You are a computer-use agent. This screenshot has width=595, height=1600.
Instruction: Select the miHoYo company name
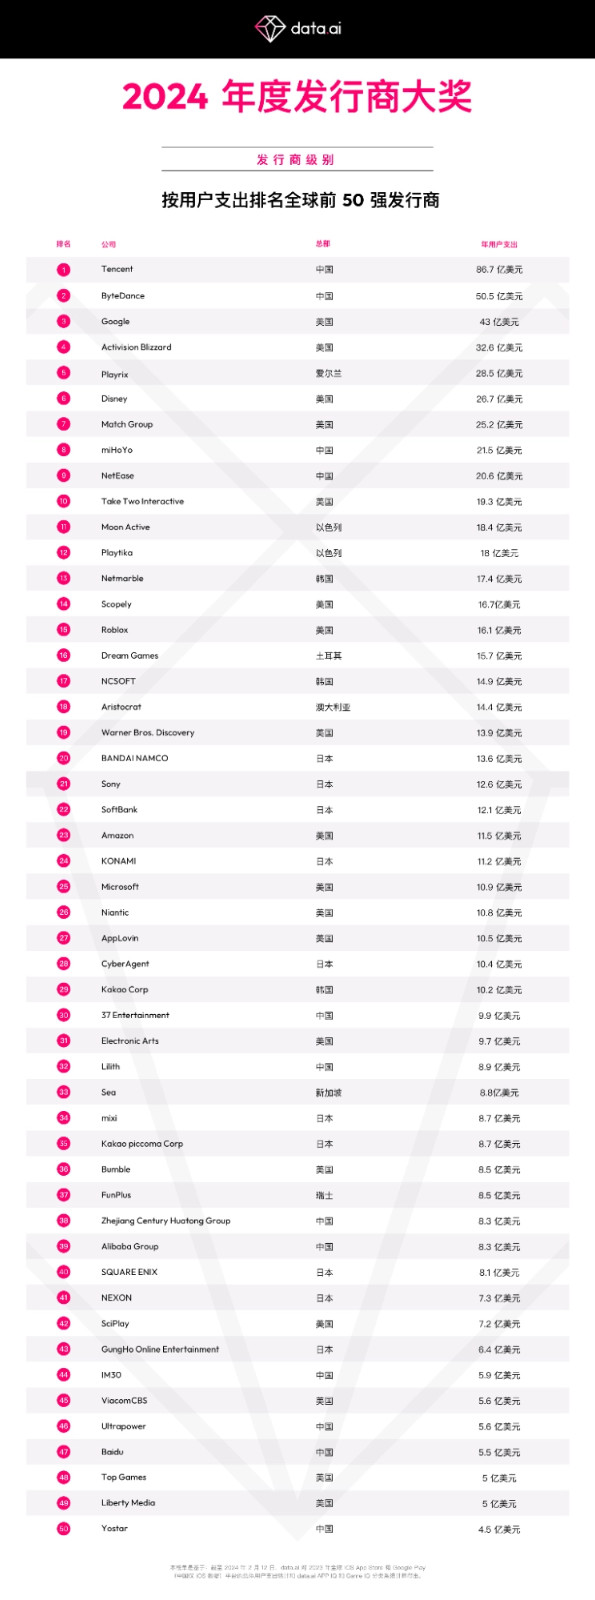coord(117,450)
